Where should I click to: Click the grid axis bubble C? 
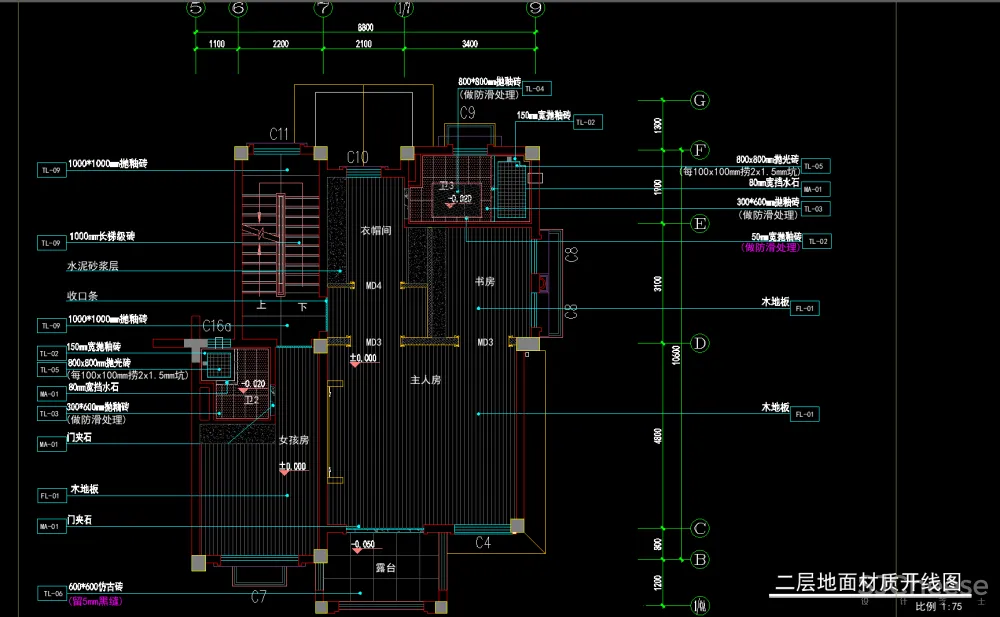(x=700, y=529)
